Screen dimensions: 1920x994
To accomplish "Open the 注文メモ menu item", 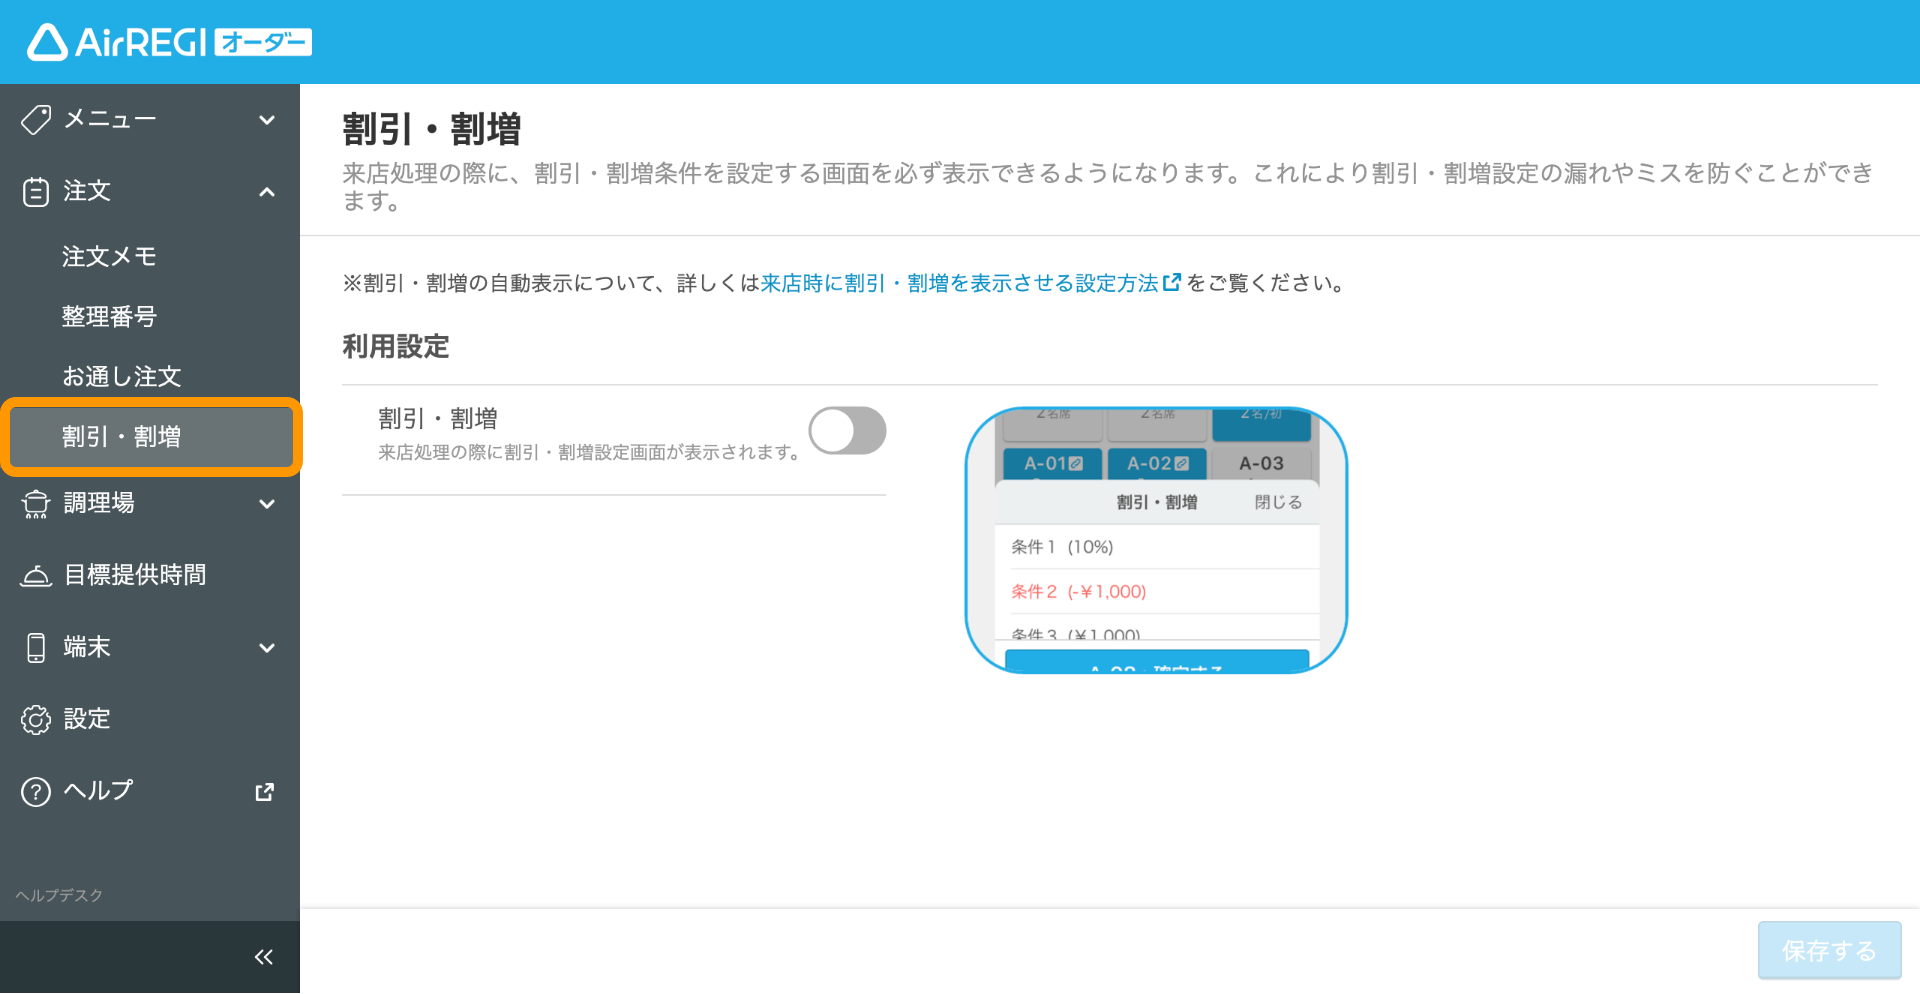I will pos(150,257).
